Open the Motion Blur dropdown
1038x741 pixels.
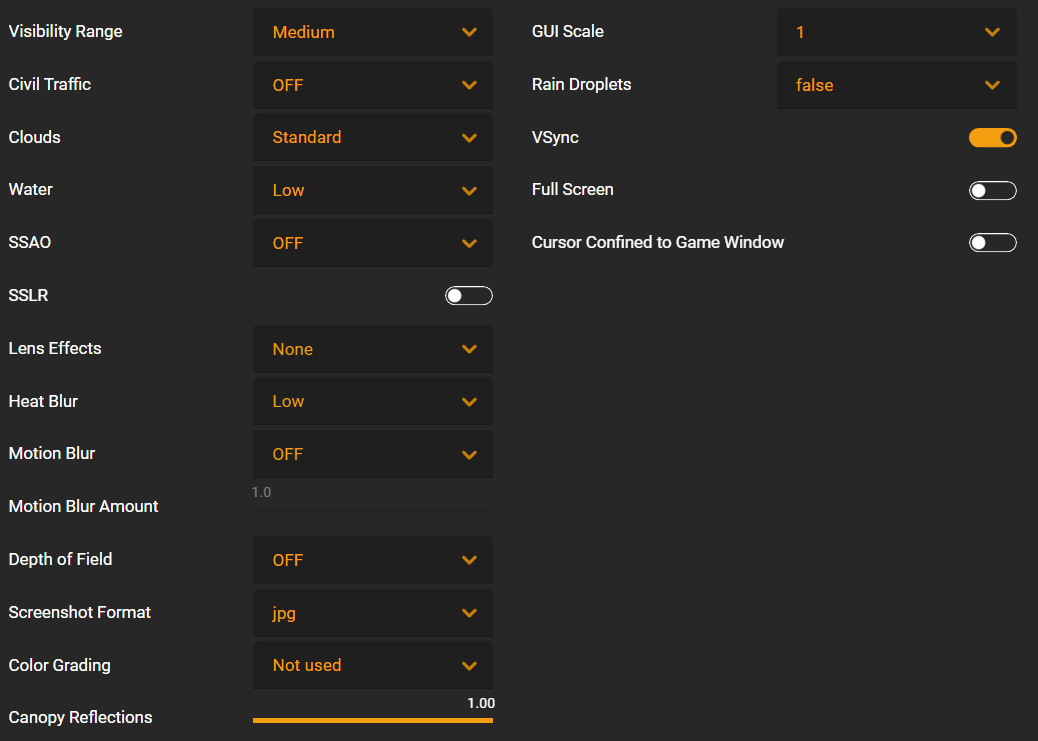click(373, 454)
